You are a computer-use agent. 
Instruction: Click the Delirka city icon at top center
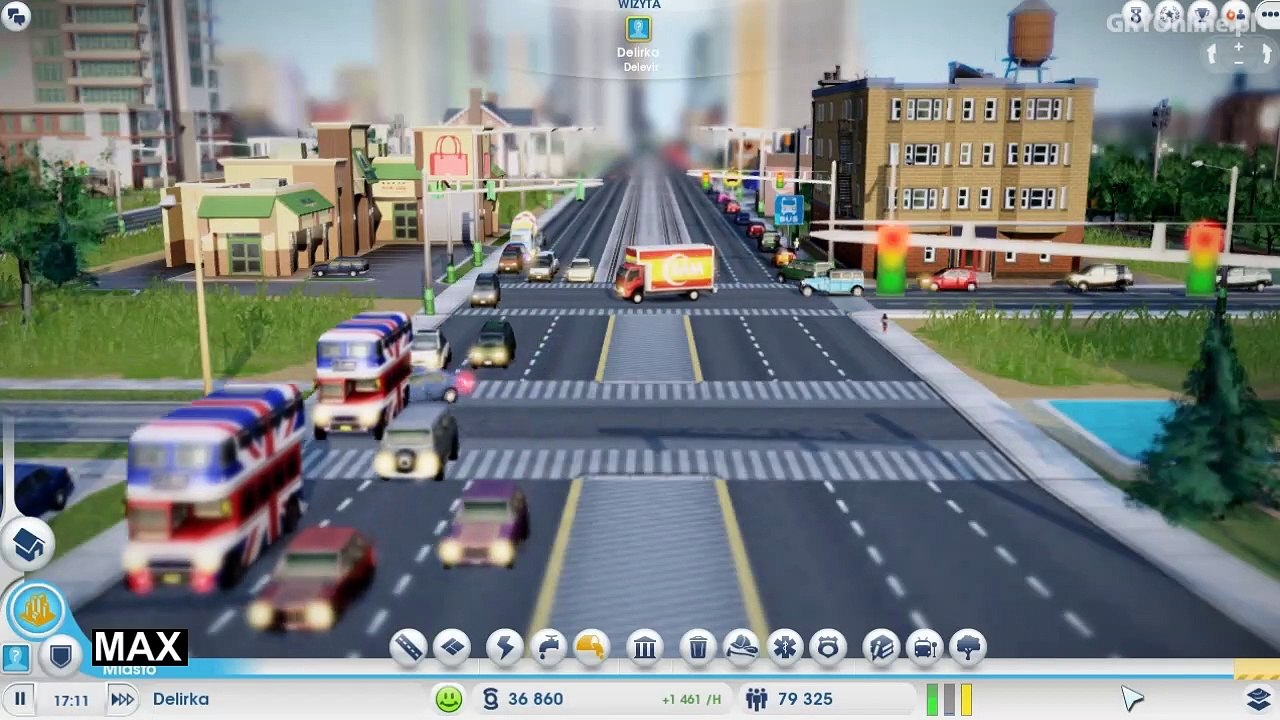pyautogui.click(x=638, y=29)
